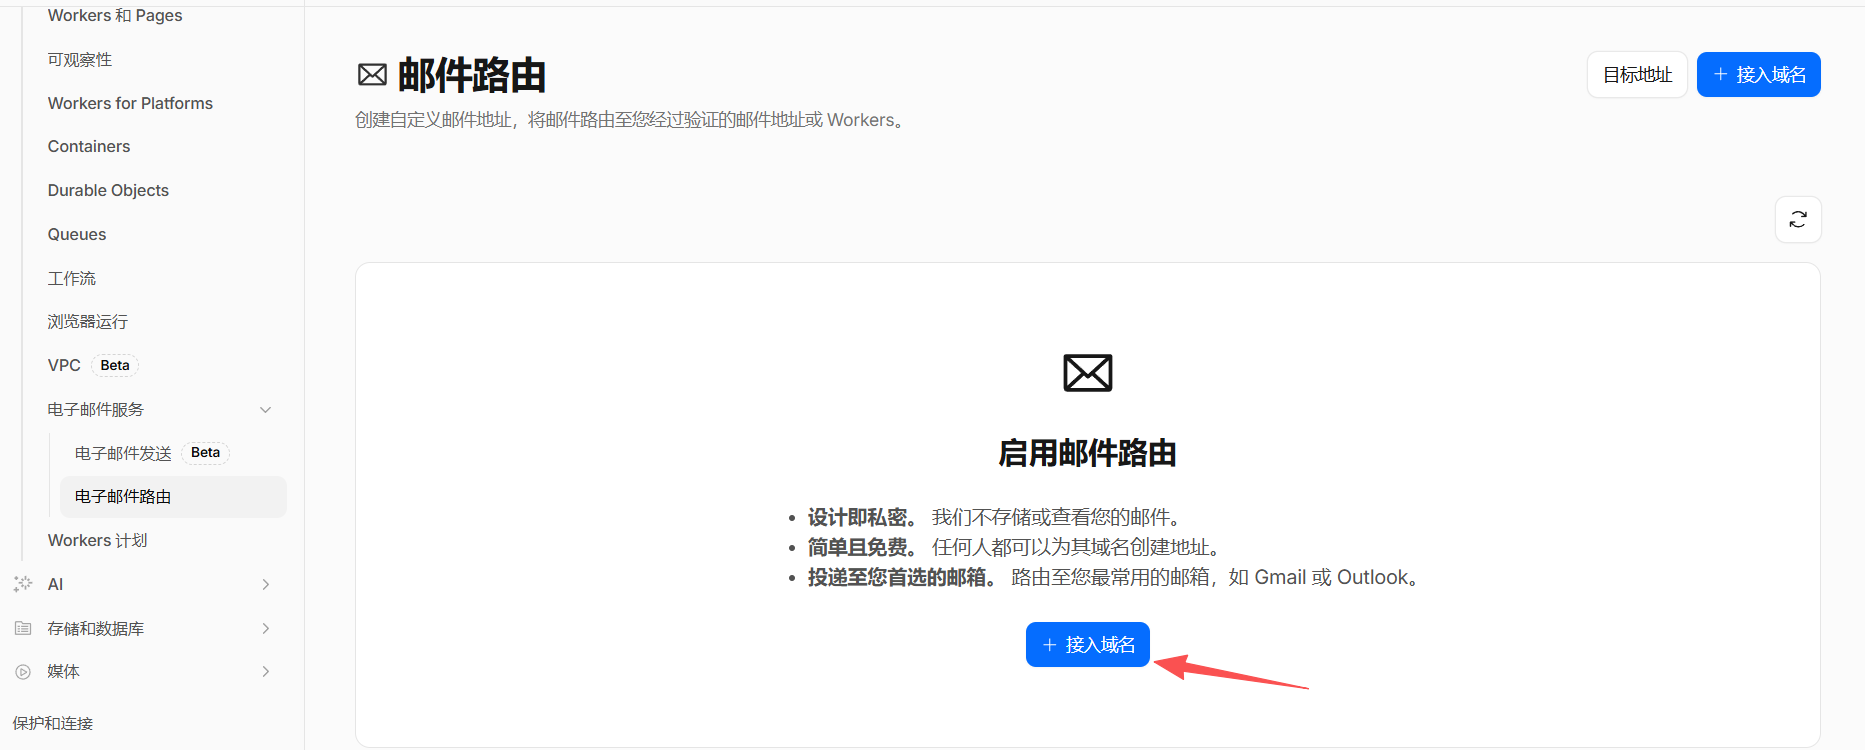
Task: Click 接入域名 button in the card
Action: click(x=1088, y=645)
